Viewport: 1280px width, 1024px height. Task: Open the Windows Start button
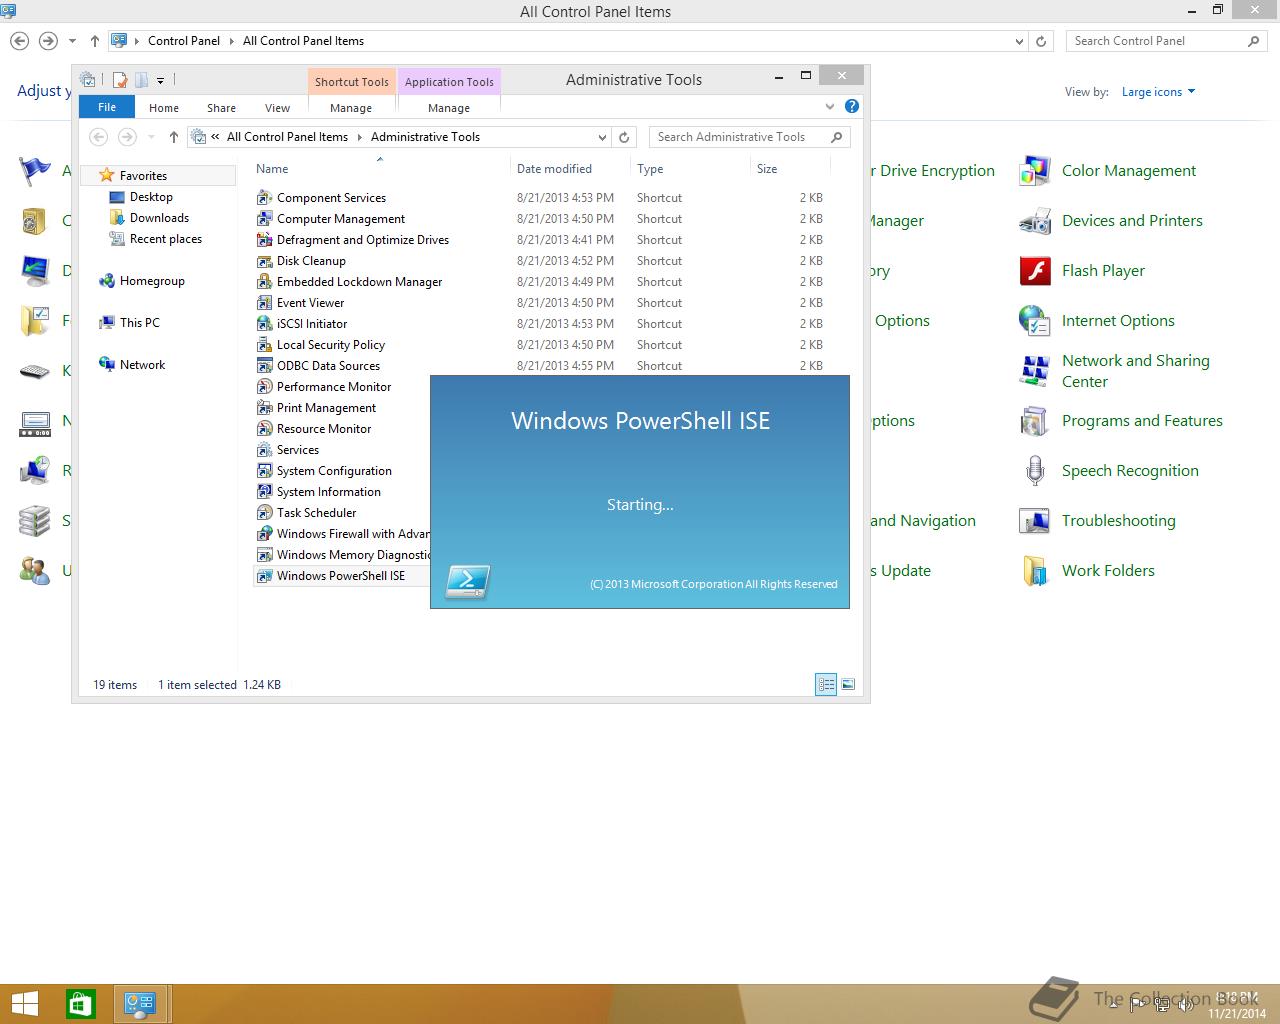[25, 1004]
